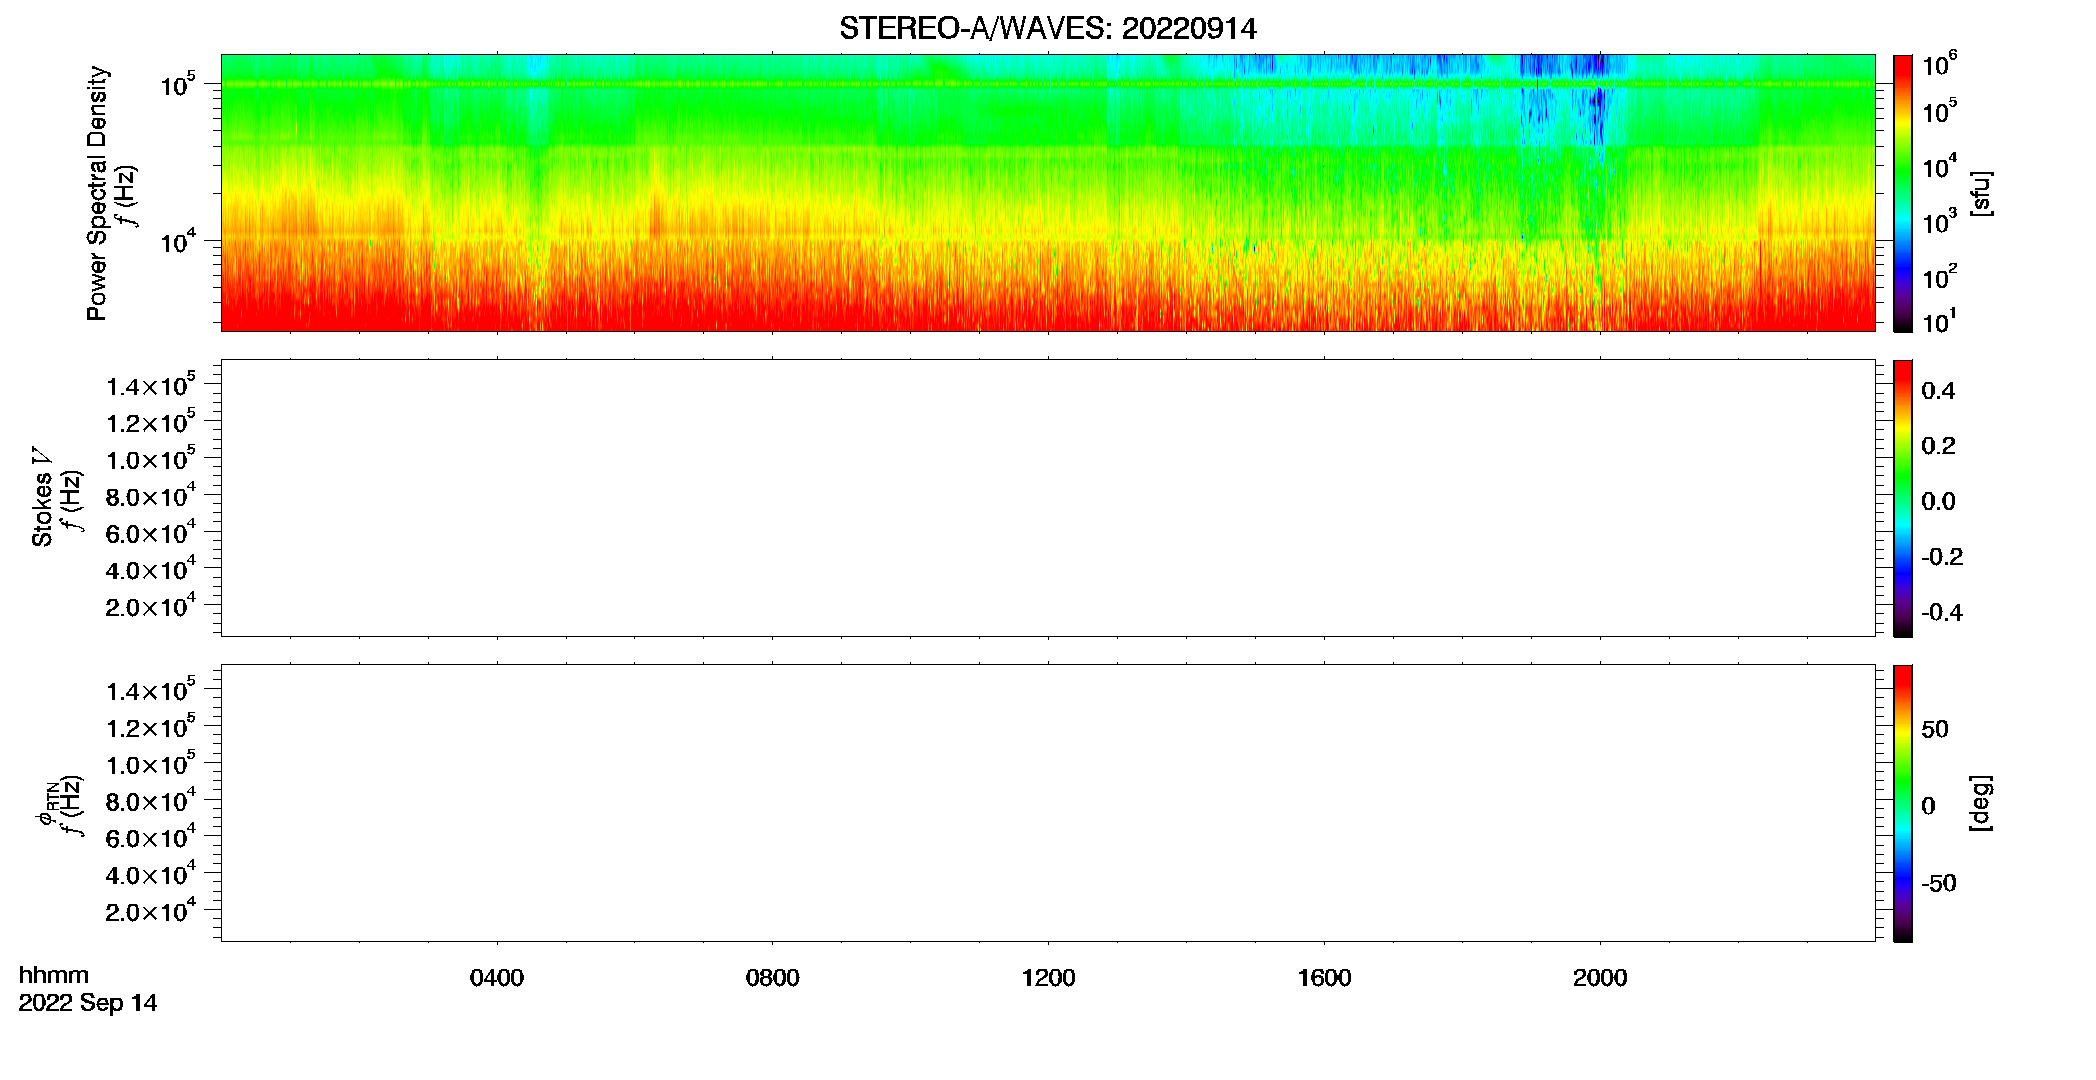
Task: Click the [deg] colorbar unit label
Action: (x=1982, y=803)
